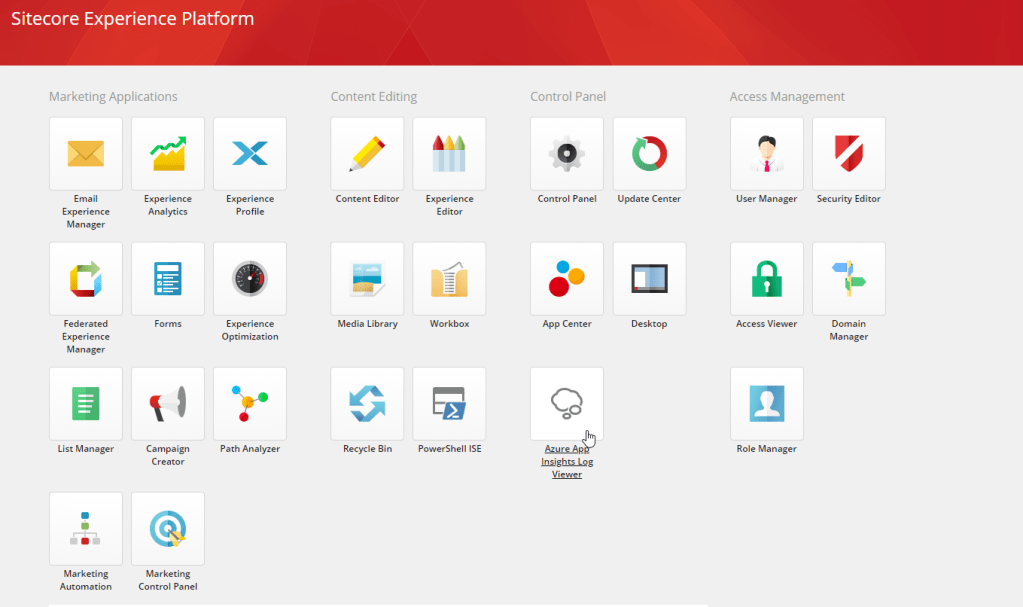Open the Content Editor

[367, 153]
